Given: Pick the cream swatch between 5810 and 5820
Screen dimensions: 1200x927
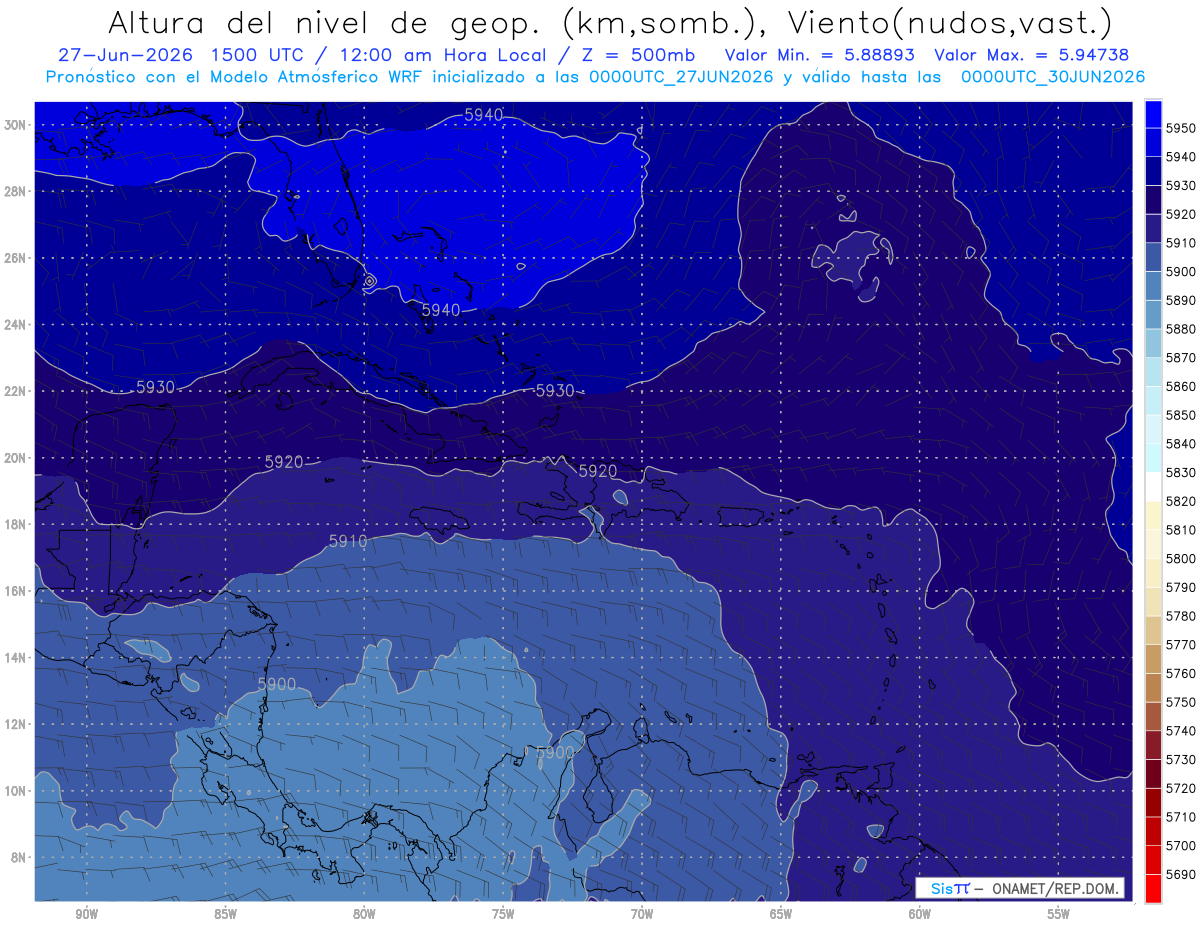Looking at the screenshot, I should pyautogui.click(x=1153, y=515).
